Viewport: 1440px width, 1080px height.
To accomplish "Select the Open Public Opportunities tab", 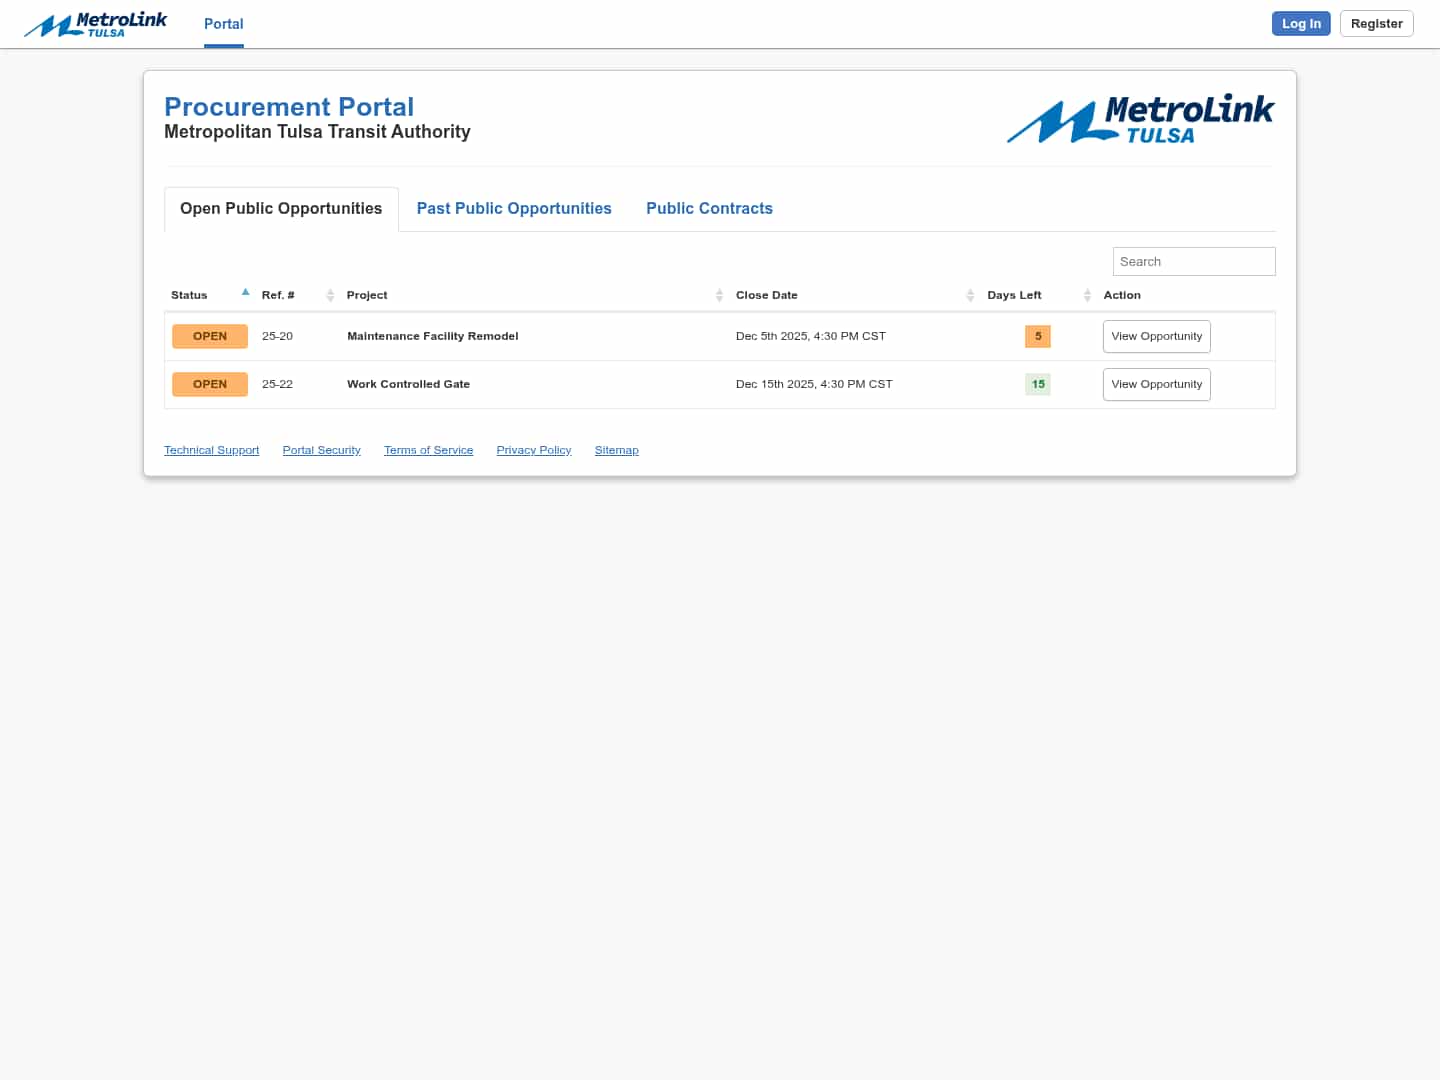I will 281,208.
